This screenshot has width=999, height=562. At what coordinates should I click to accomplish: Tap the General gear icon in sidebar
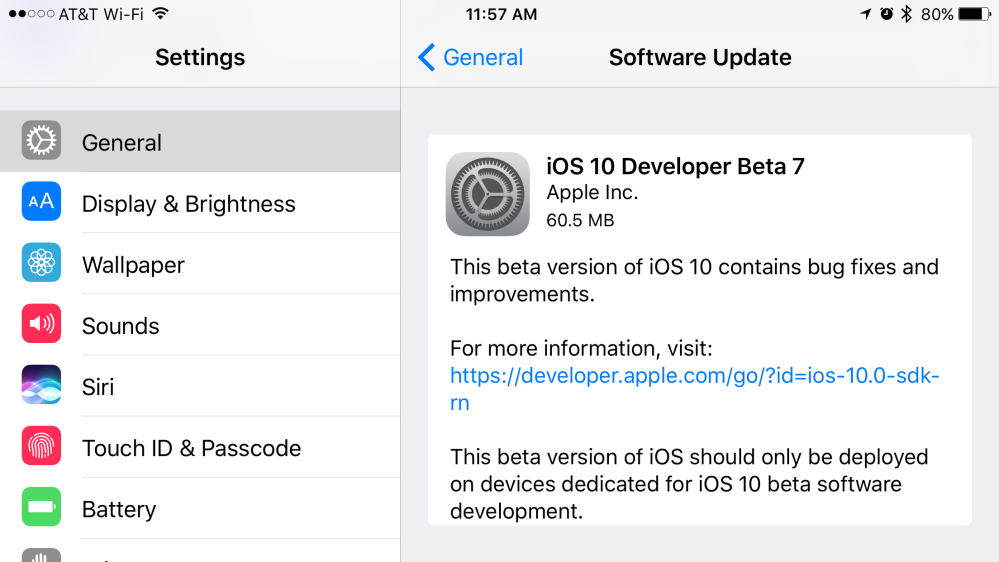click(x=41, y=142)
